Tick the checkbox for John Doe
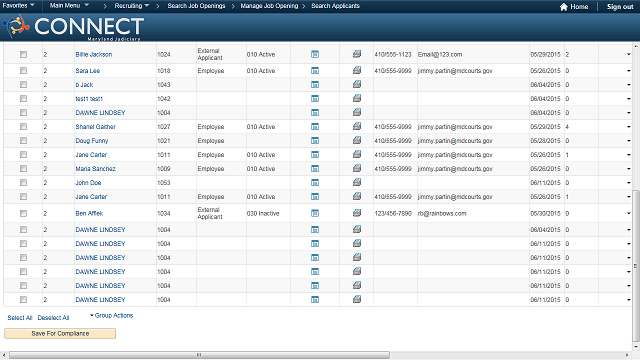This screenshot has height=360, width=640. [x=23, y=182]
